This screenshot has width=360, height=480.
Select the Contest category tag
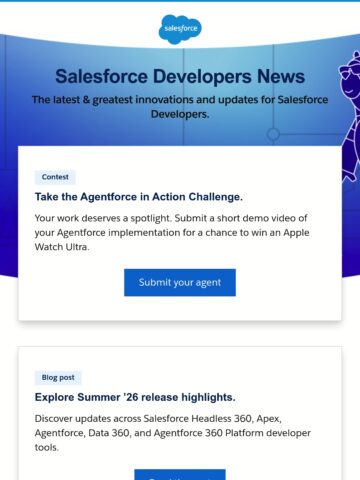pyautogui.click(x=55, y=177)
